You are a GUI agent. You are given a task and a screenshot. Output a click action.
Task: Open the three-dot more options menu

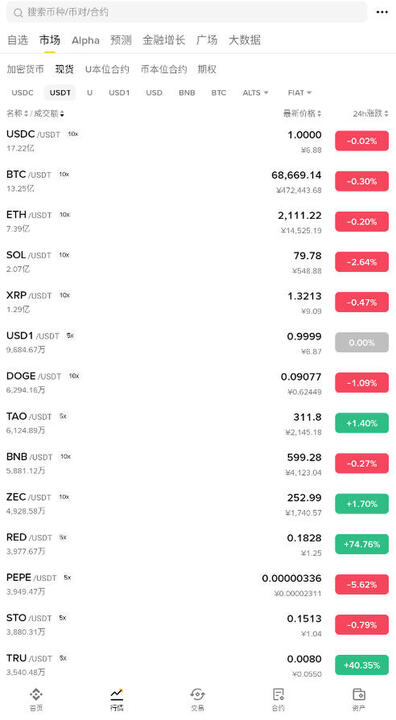[x=382, y=12]
